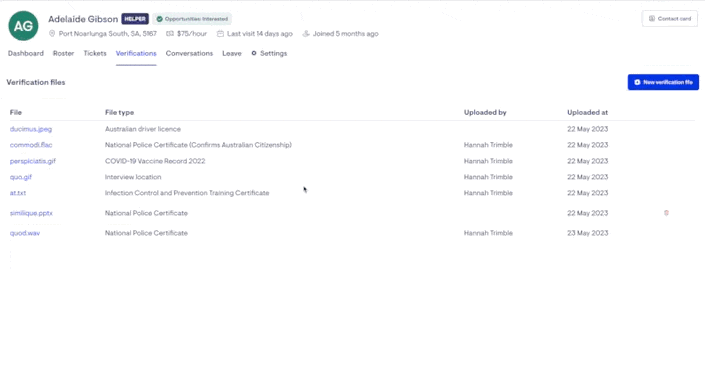Click the HELPER badge
The image size is (705, 374).
click(135, 19)
